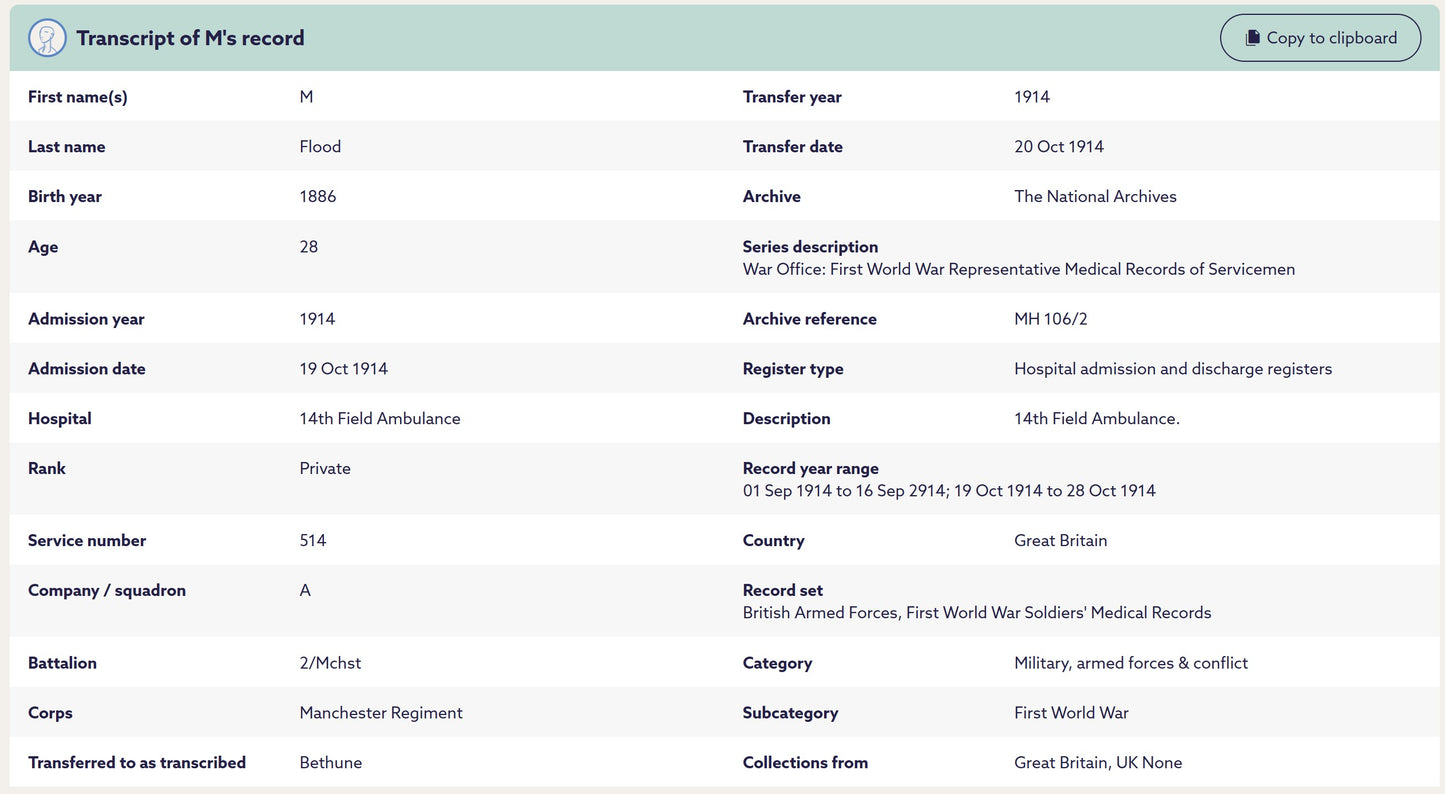Click the archive reference MH 106/2
The image size is (1445, 794).
click(1051, 319)
